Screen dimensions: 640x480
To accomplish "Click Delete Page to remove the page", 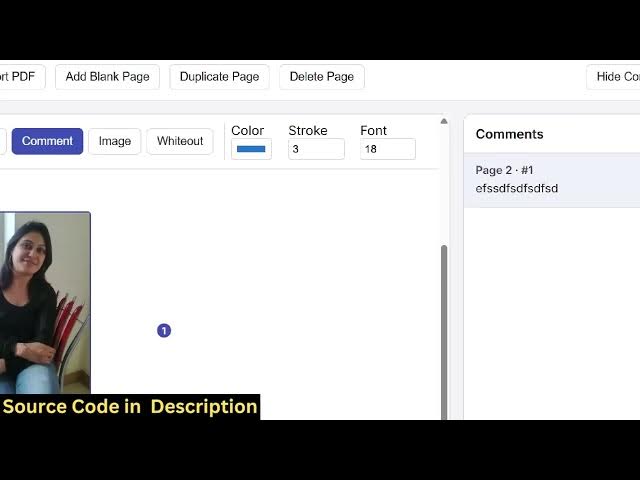I will coord(321,77).
